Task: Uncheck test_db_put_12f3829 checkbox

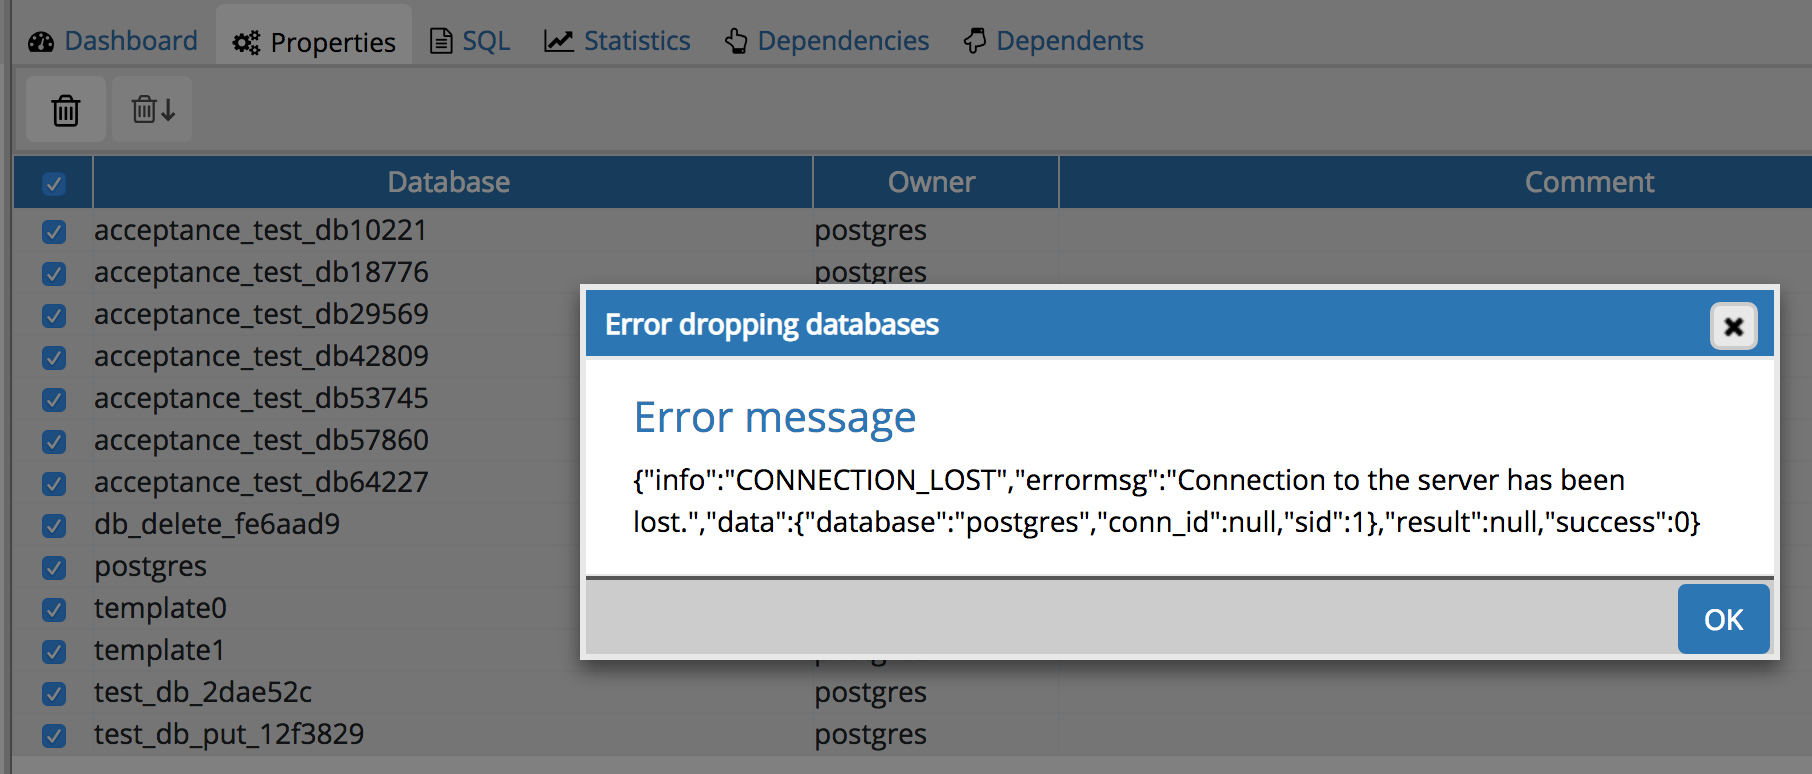Action: (54, 736)
